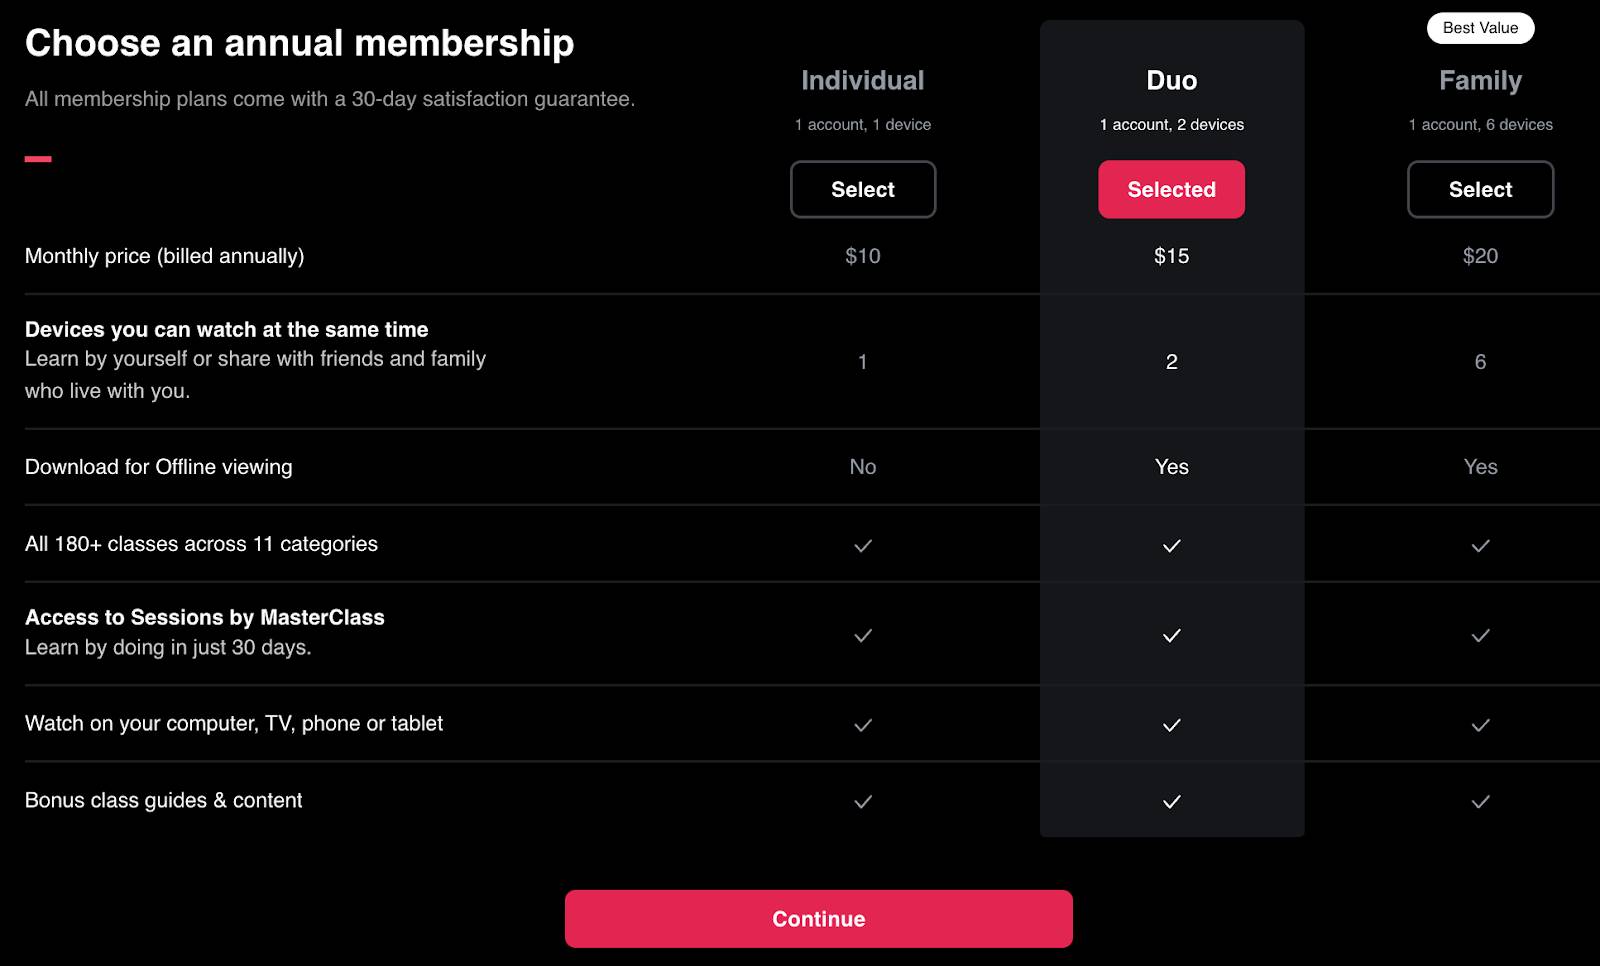Screen dimensions: 1600x966
Task: Click the Duo plan column heading
Action: click(x=1172, y=80)
